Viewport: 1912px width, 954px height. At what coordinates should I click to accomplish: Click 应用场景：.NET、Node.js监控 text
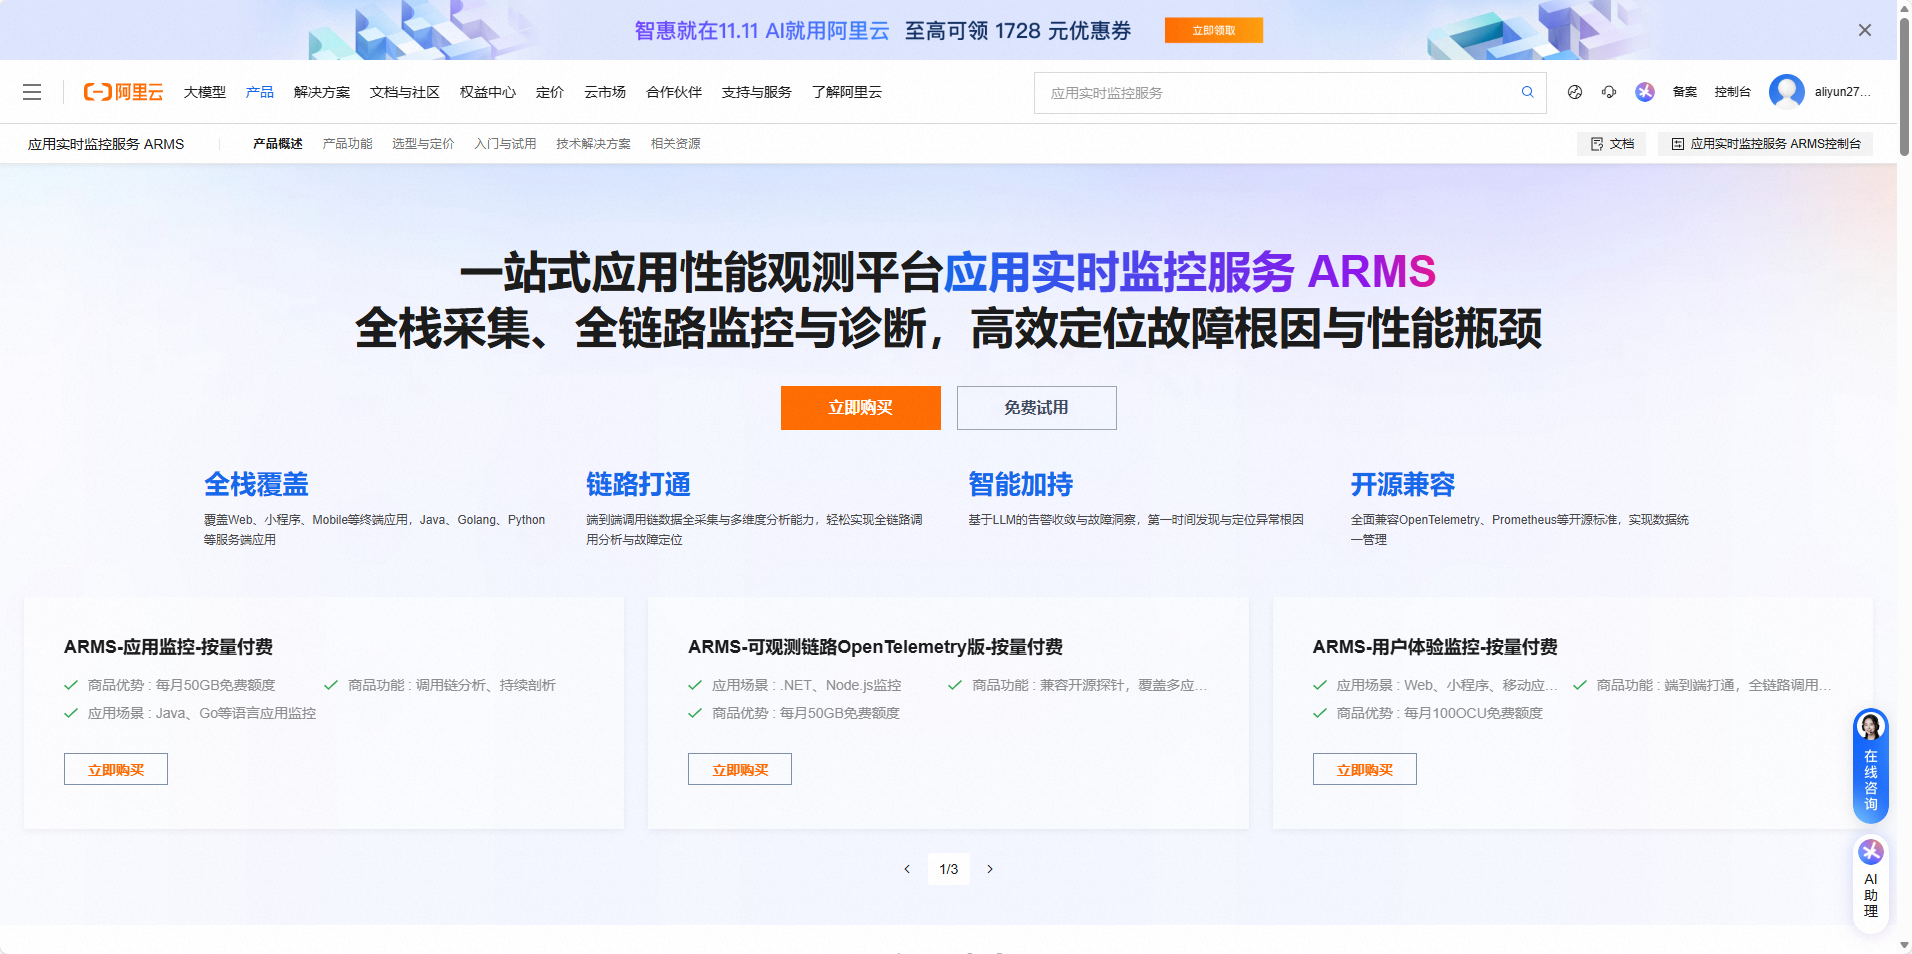pos(806,685)
